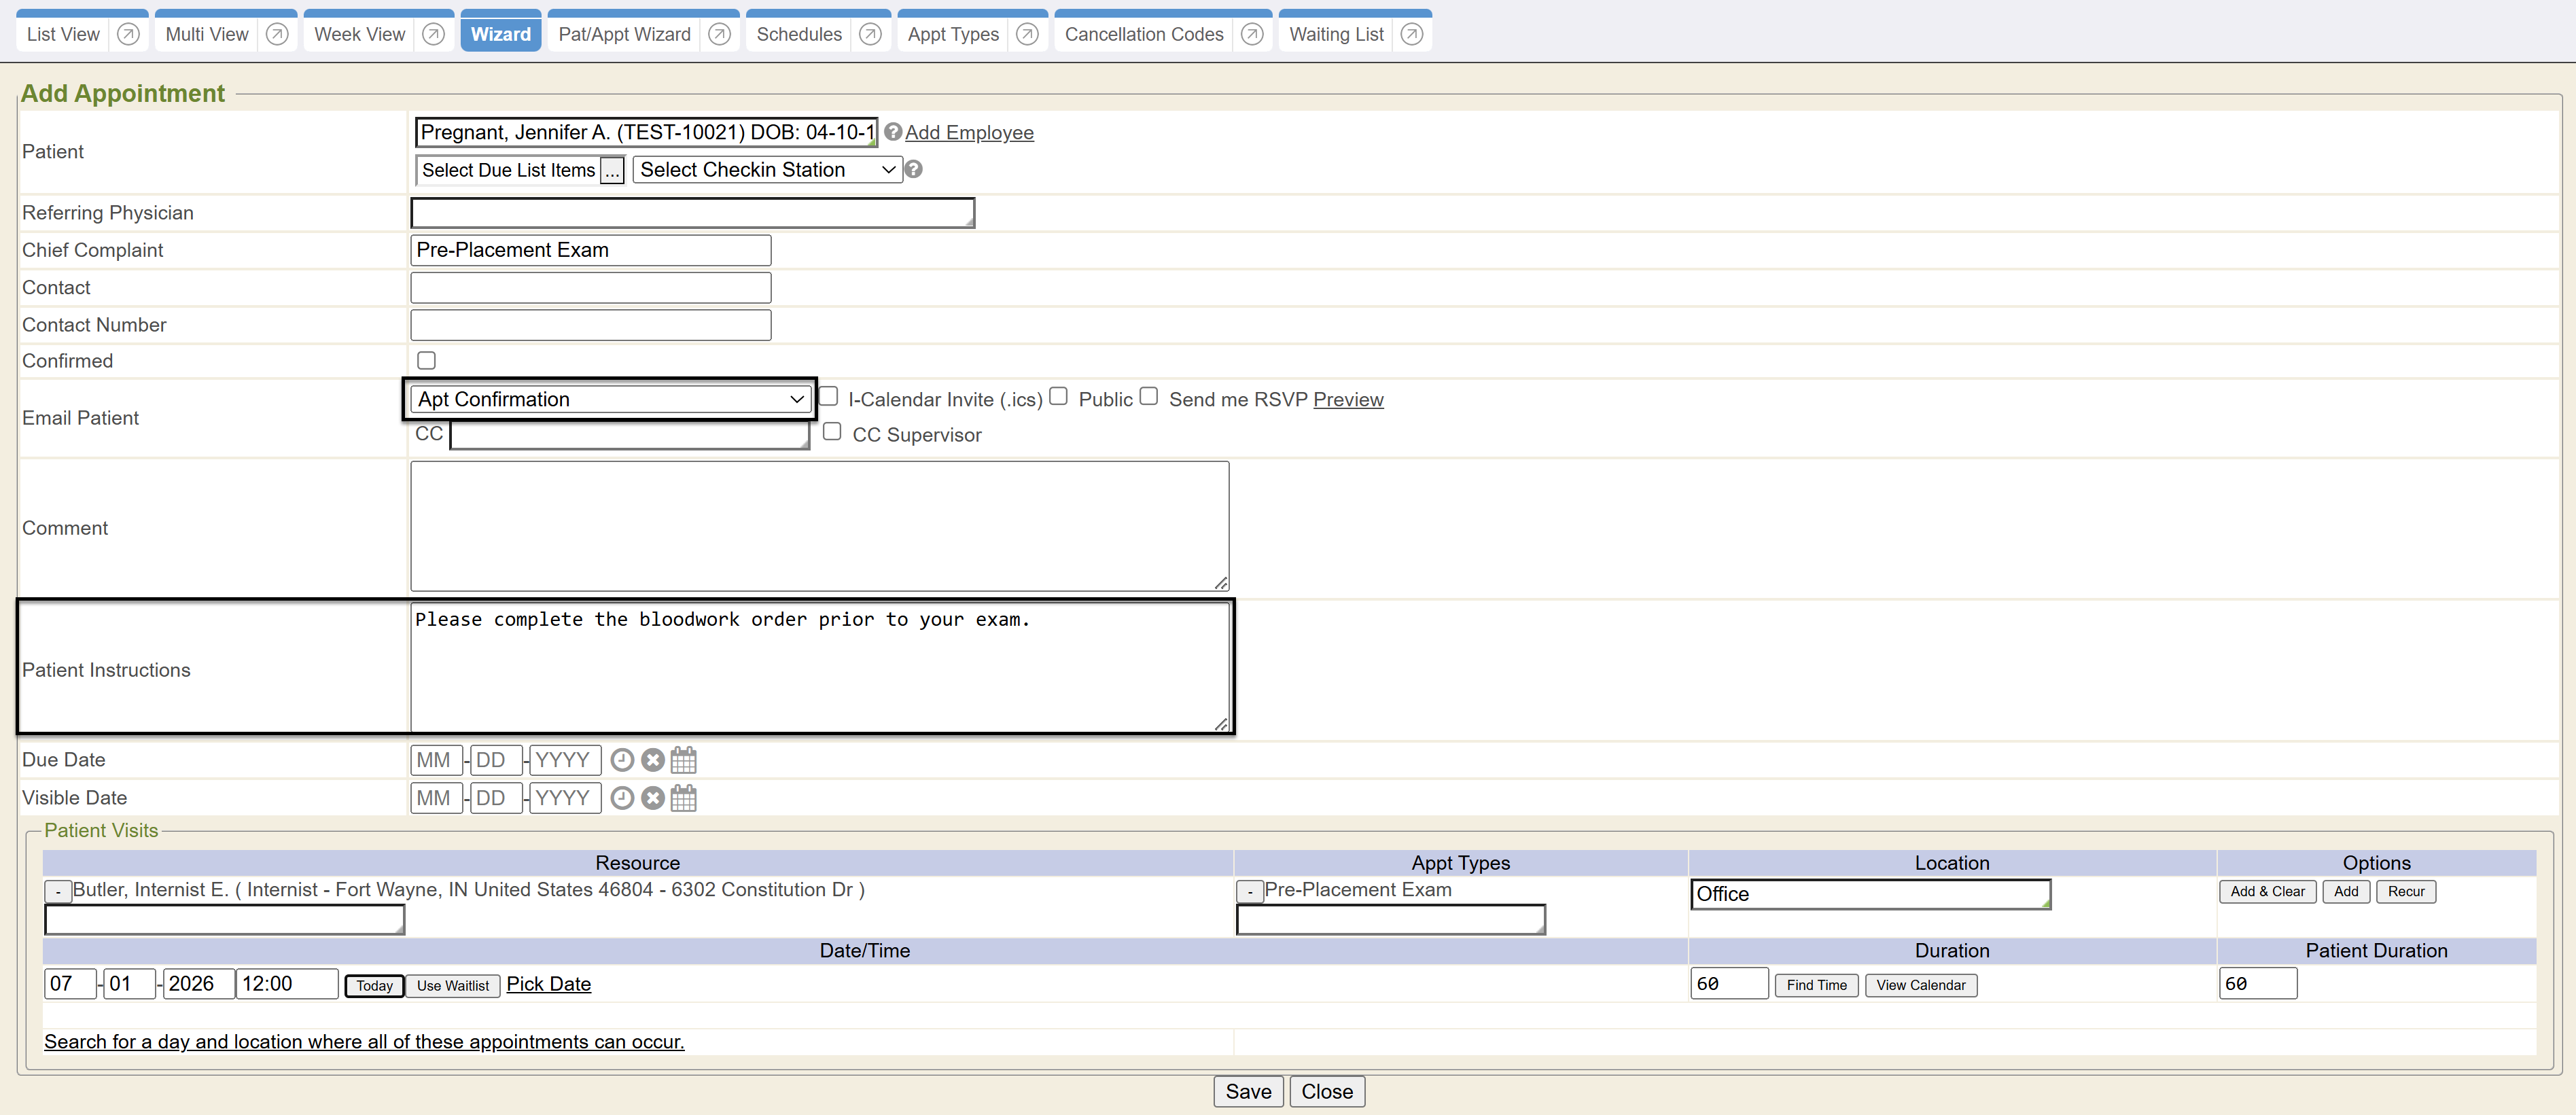The height and width of the screenshot is (1115, 2576).
Task: Open List View in new window icon
Action: [128, 34]
